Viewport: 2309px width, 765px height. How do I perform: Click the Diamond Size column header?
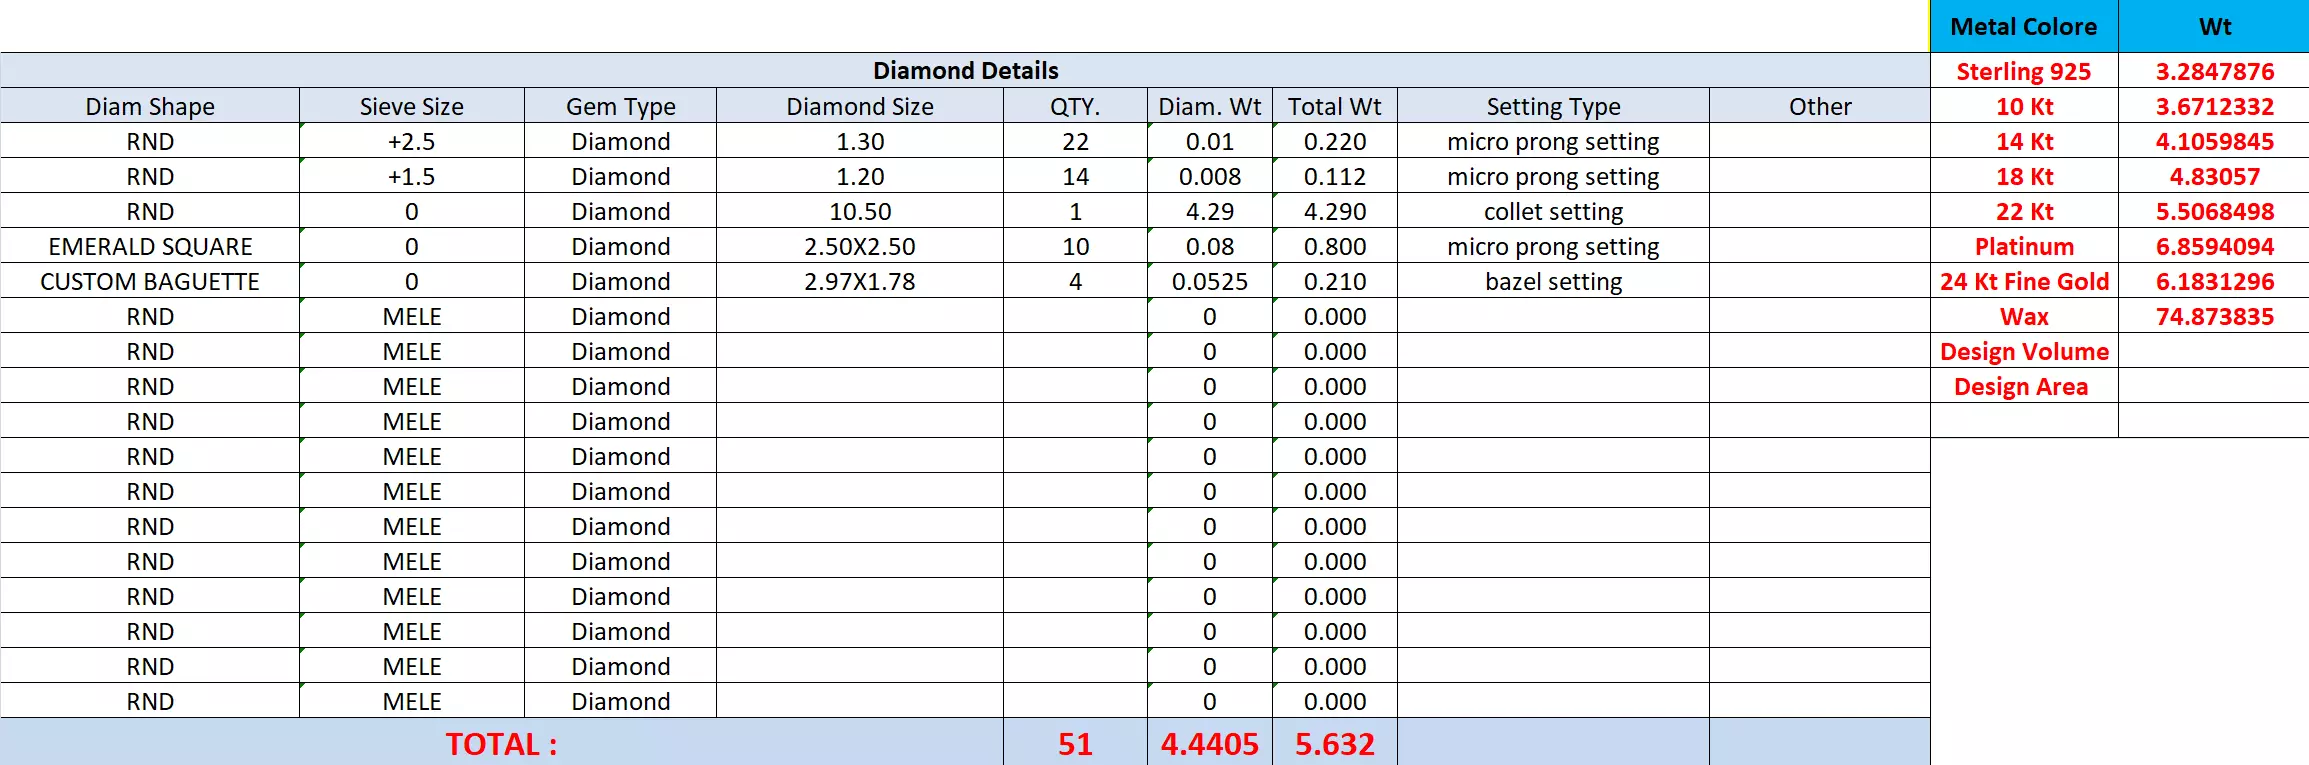tap(860, 106)
